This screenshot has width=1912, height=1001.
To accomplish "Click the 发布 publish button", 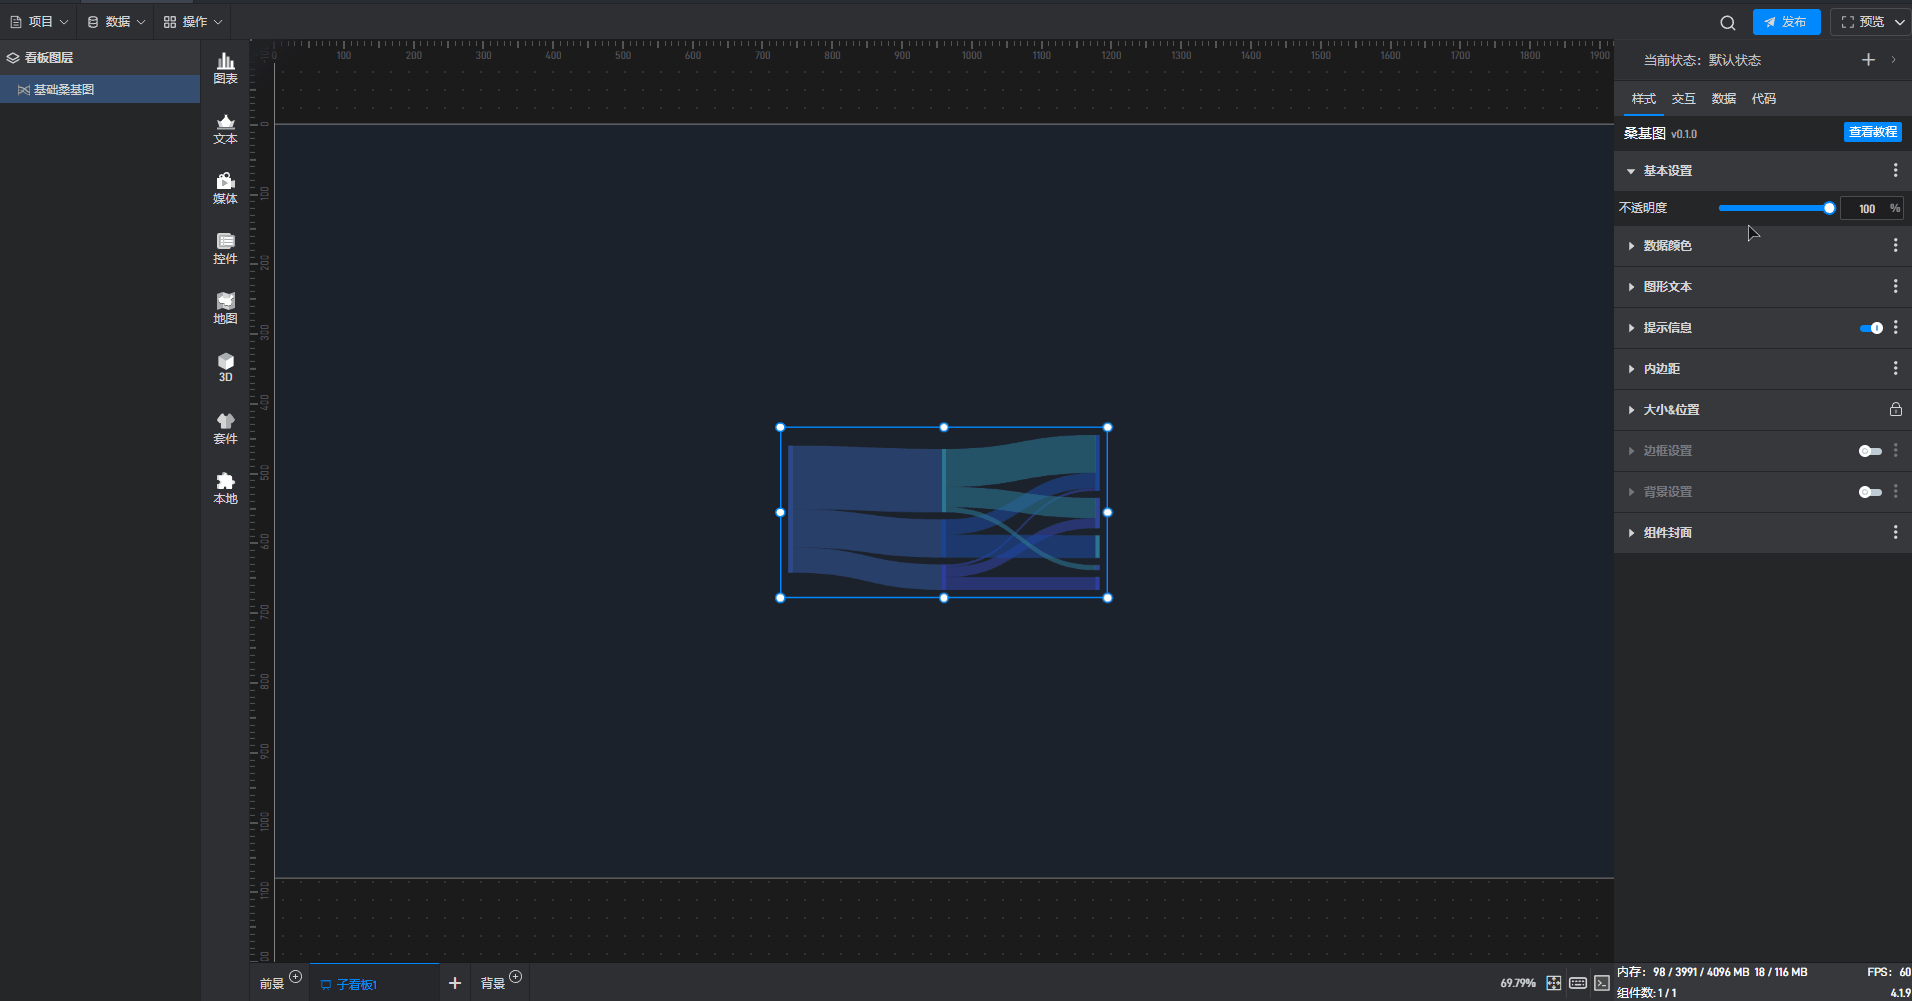I will (1786, 22).
